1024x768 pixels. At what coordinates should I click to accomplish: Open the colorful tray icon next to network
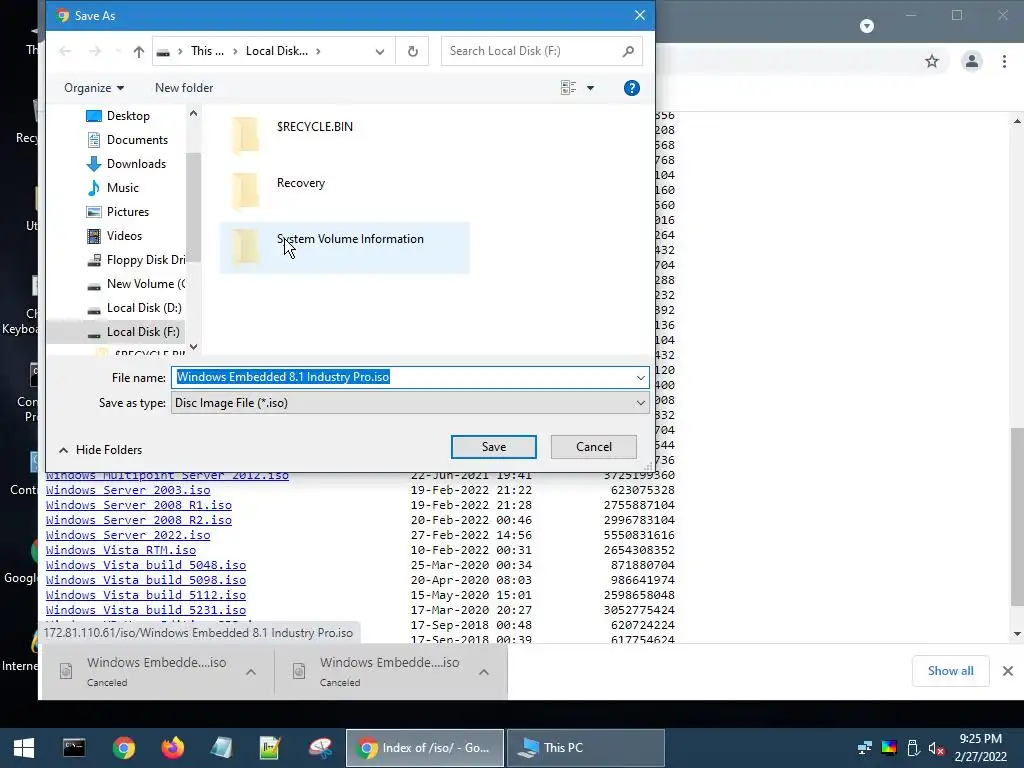click(889, 748)
